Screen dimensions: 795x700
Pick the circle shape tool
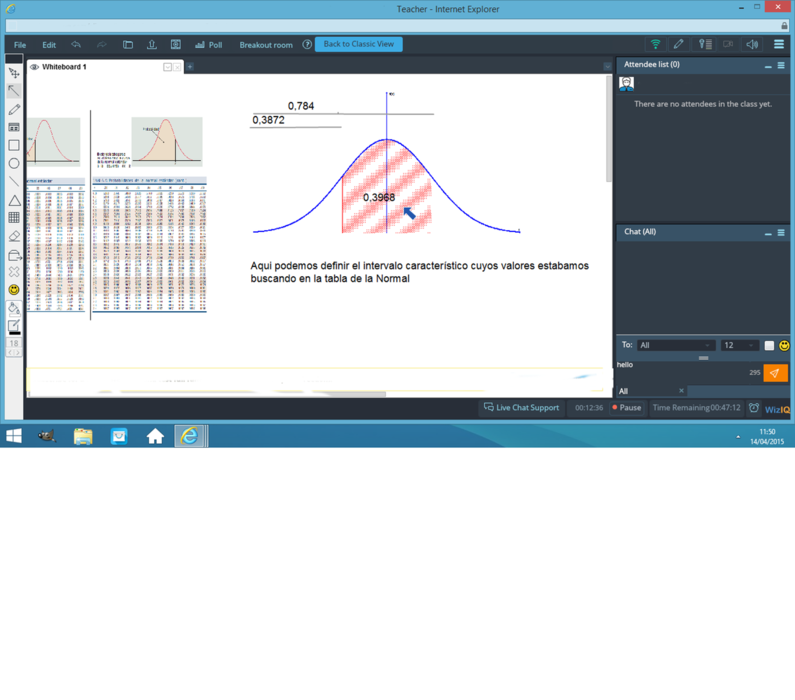click(x=14, y=163)
